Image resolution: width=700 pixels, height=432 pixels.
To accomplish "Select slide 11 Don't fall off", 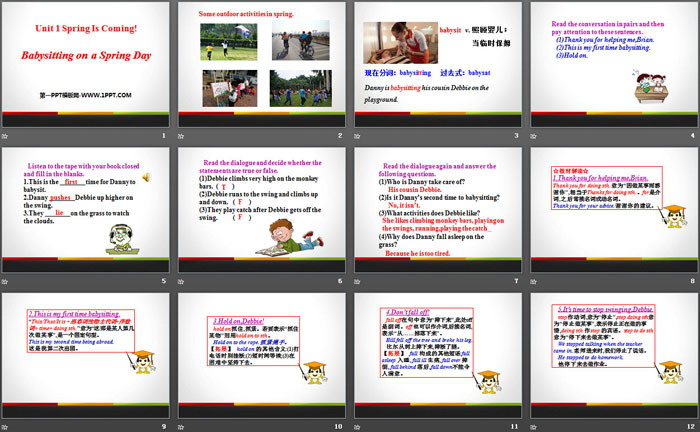I will 438,356.
